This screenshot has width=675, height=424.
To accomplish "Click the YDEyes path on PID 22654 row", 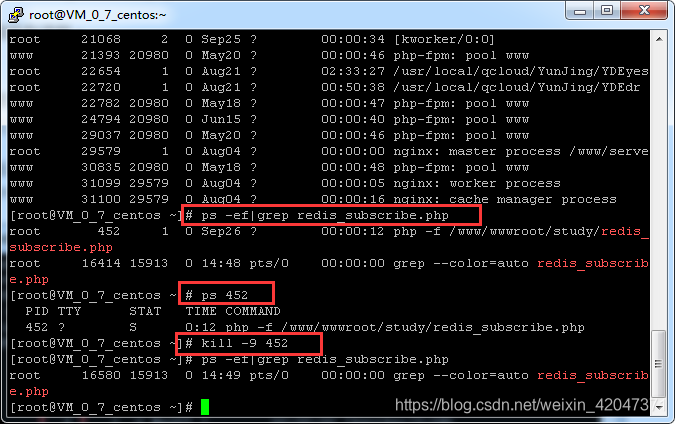I will [x=521, y=71].
